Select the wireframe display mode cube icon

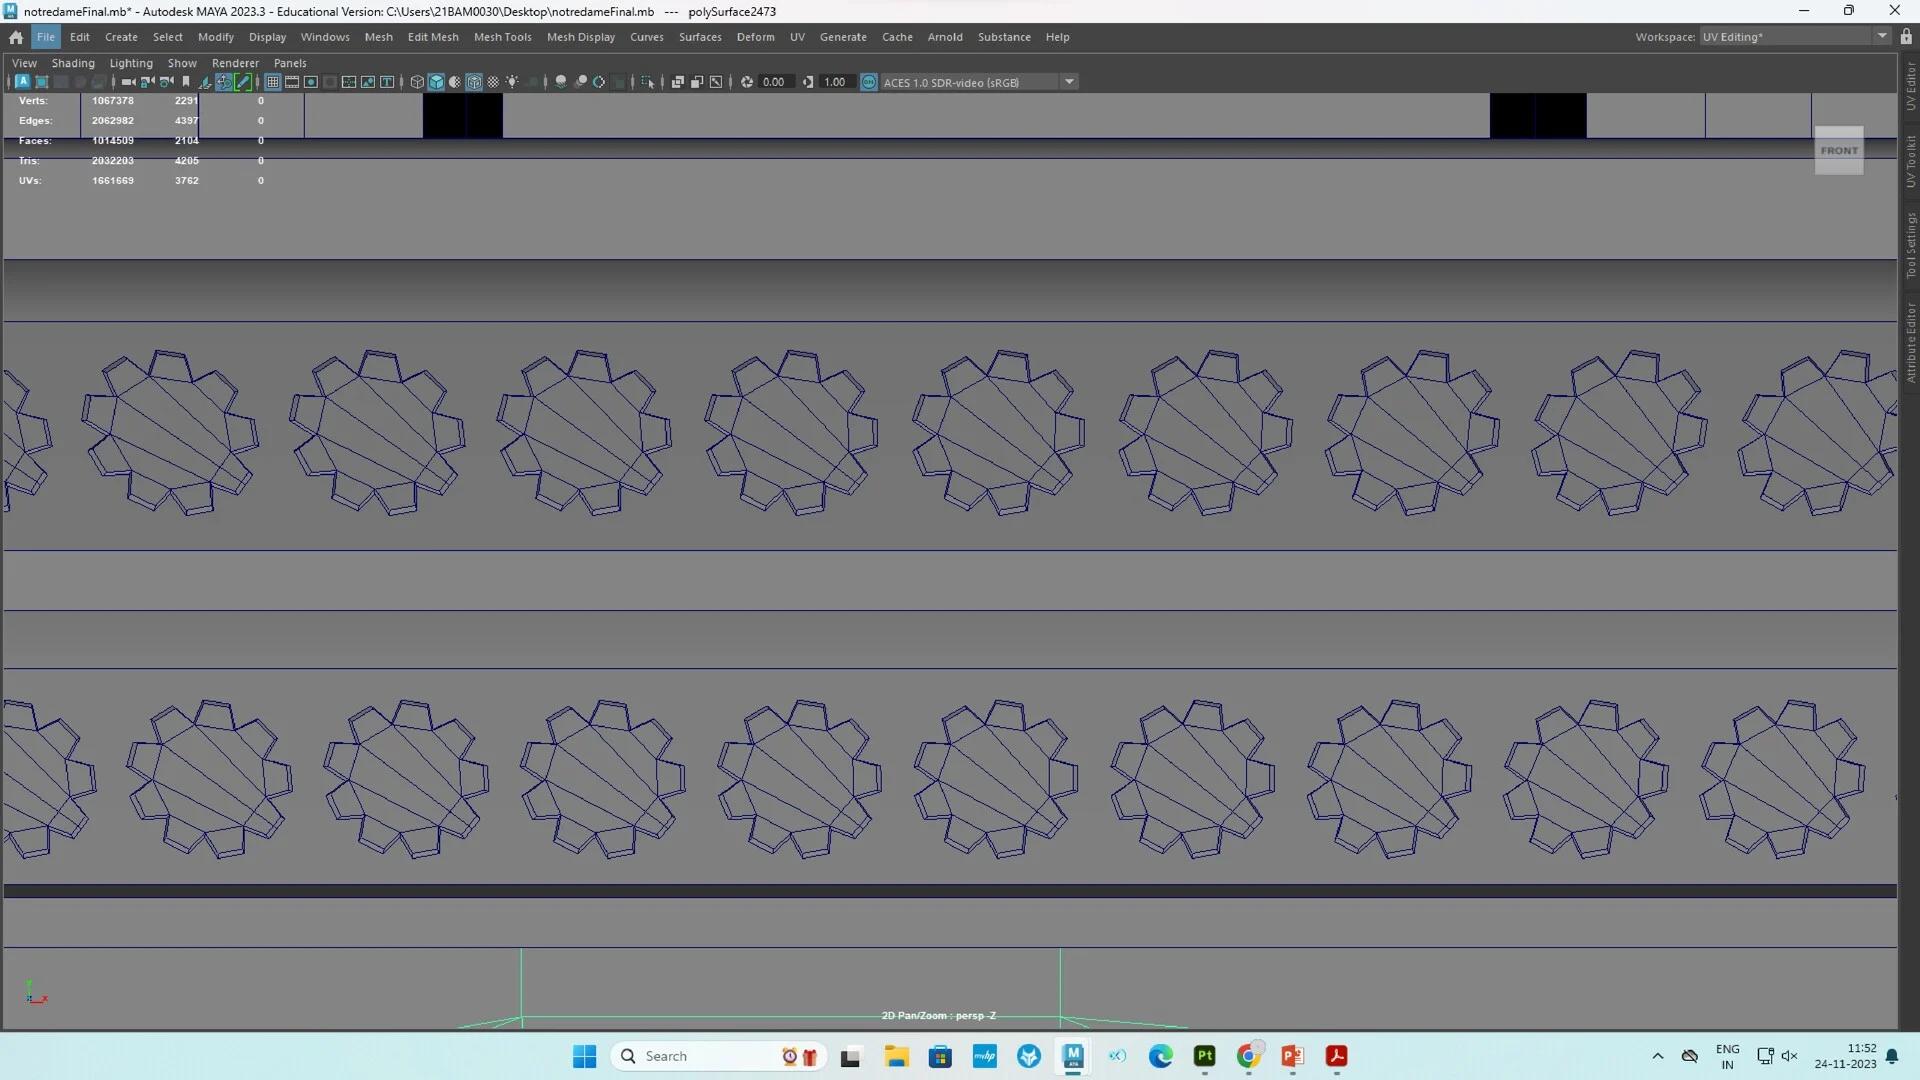coord(417,82)
